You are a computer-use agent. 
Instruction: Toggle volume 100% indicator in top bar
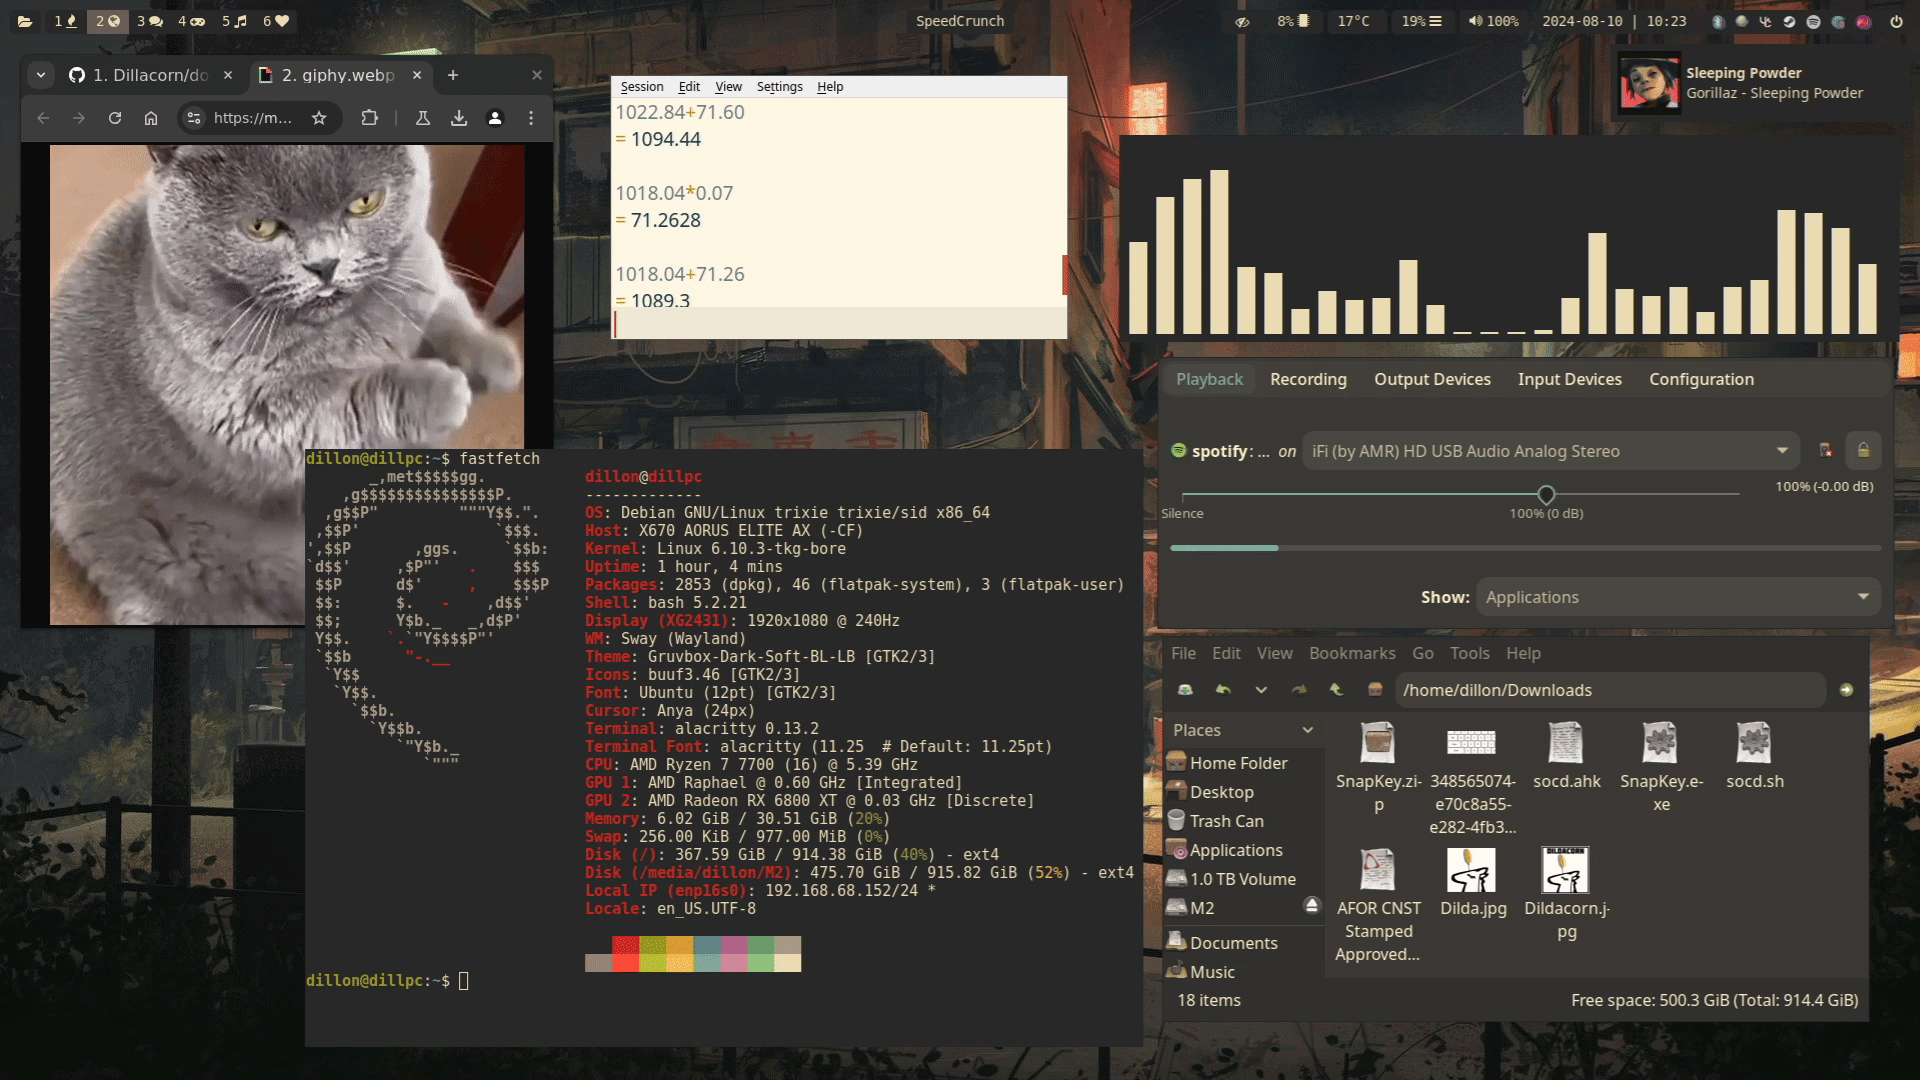click(x=1493, y=21)
